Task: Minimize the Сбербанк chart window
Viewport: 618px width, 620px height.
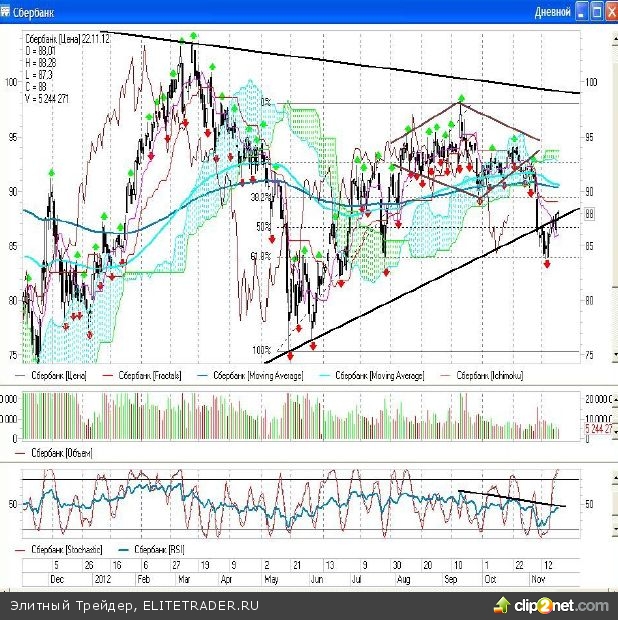Action: click(x=582, y=13)
